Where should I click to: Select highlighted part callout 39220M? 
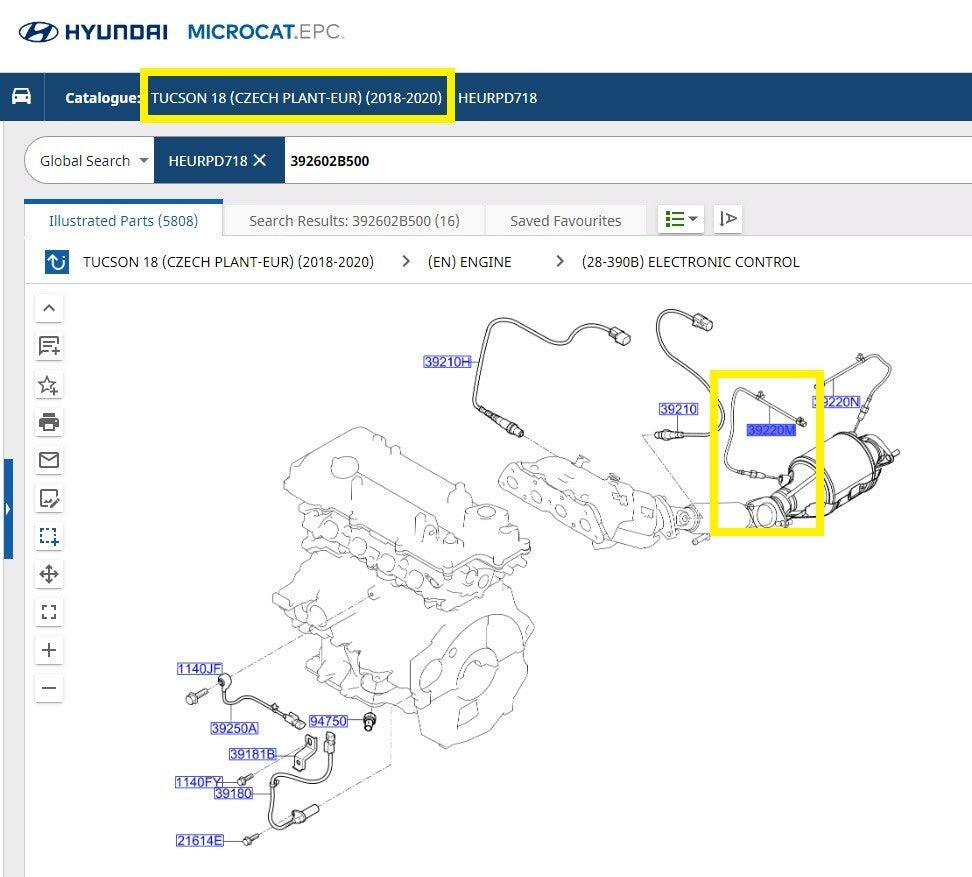click(771, 430)
